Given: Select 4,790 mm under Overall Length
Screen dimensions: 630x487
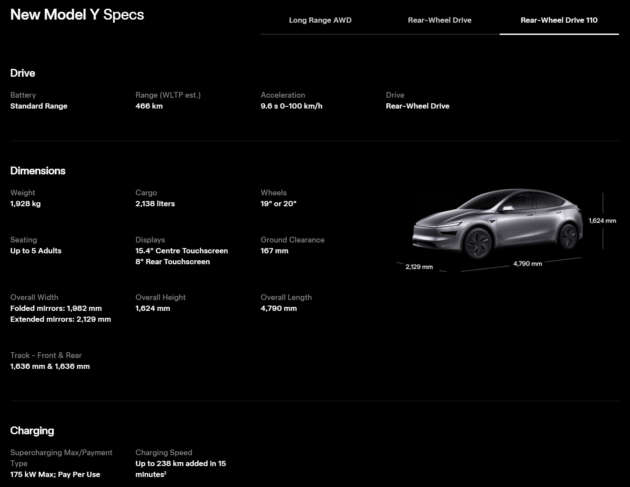Looking at the screenshot, I should click(x=278, y=308).
